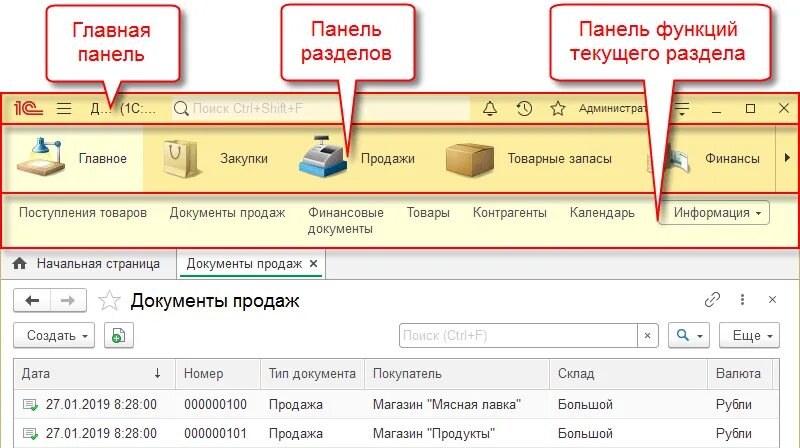The image size is (800, 448).
Task: Switch to Начальная страница tab
Action: pyautogui.click(x=87, y=264)
